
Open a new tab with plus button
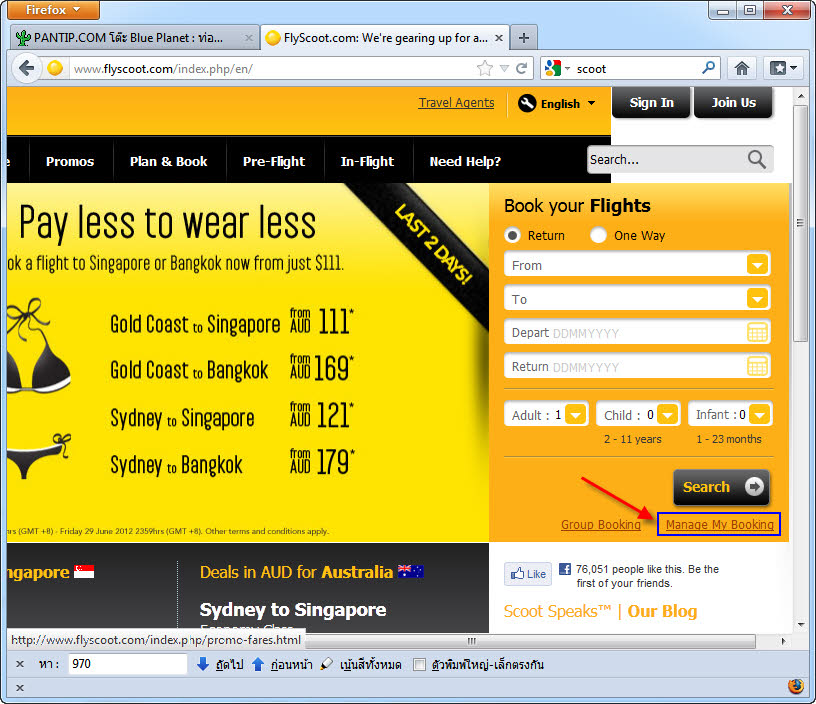[x=524, y=38]
